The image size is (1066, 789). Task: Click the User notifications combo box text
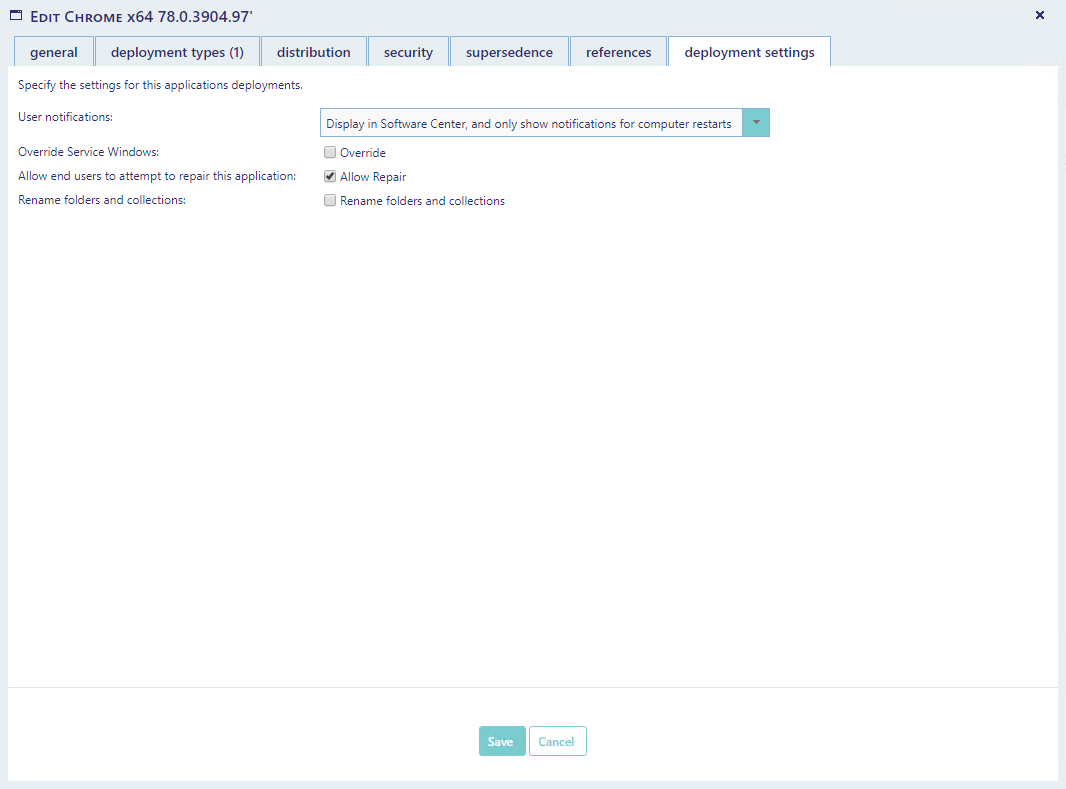tap(530, 124)
